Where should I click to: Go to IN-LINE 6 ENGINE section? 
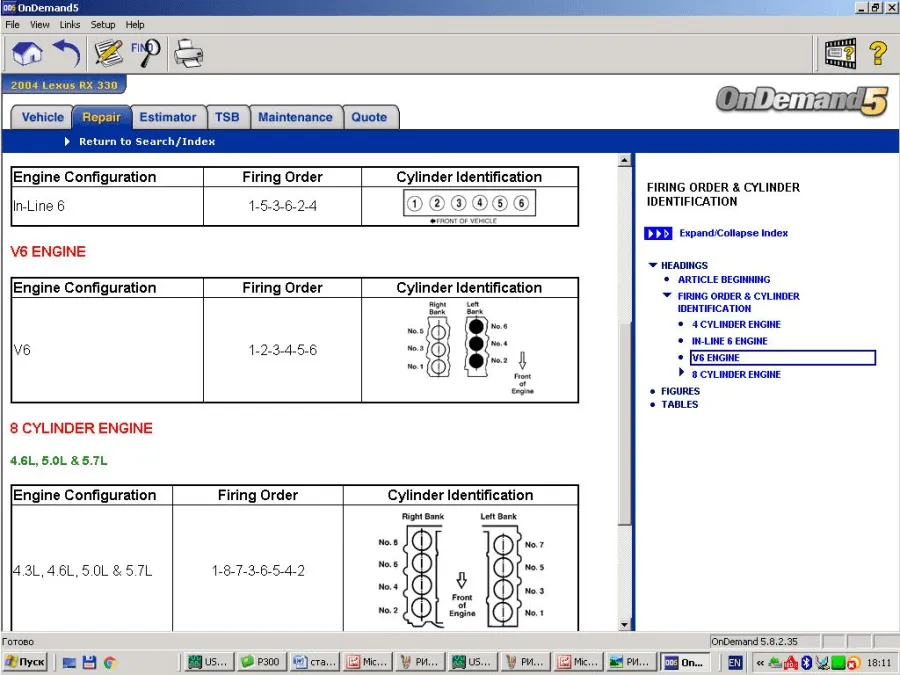(730, 341)
